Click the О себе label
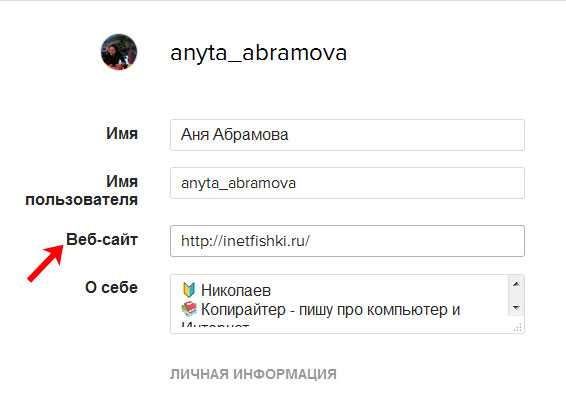 tap(112, 288)
